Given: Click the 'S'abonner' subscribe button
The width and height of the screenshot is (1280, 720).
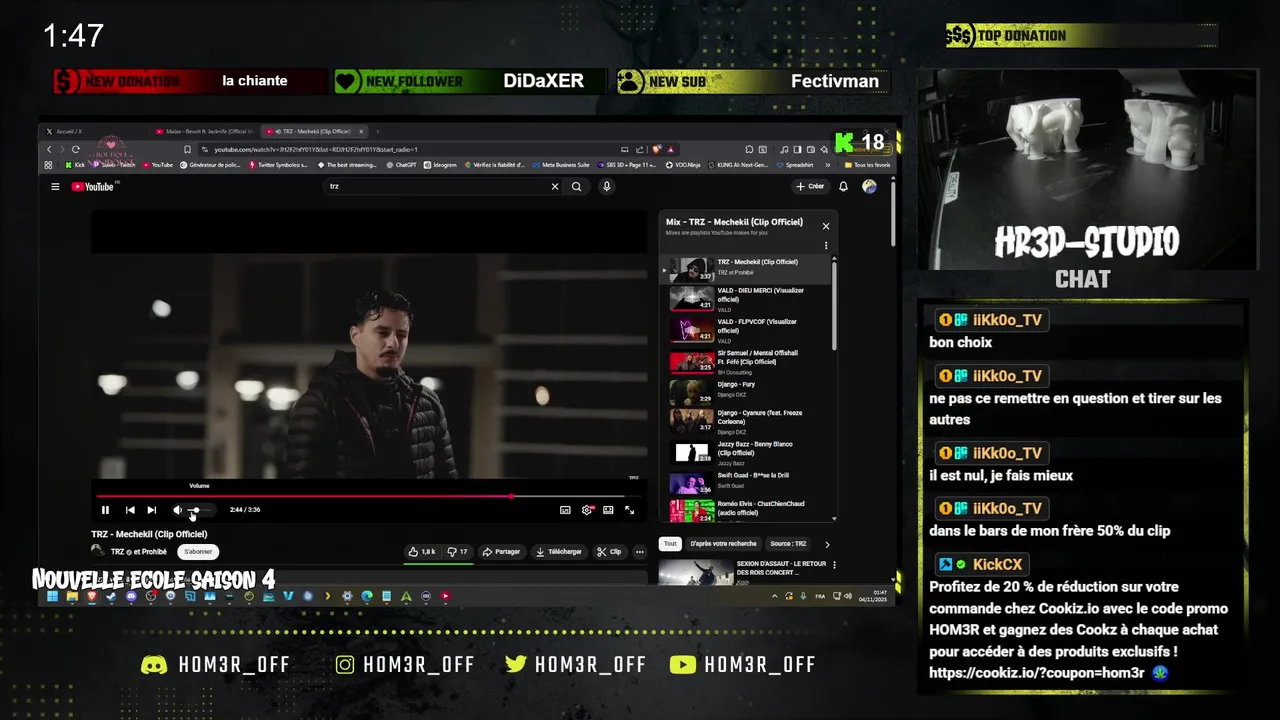Looking at the screenshot, I should click(x=198, y=551).
